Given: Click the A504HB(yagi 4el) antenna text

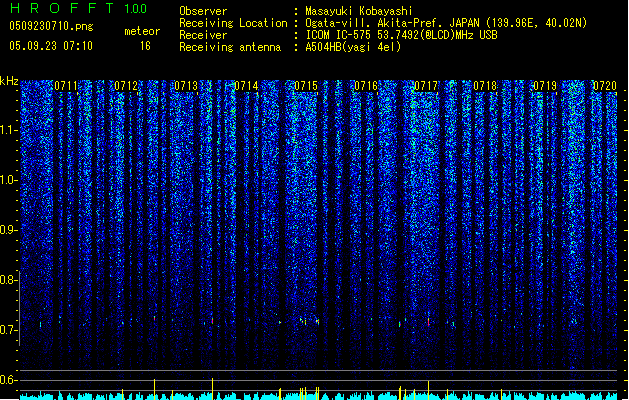Looking at the screenshot, I should 353,47.
